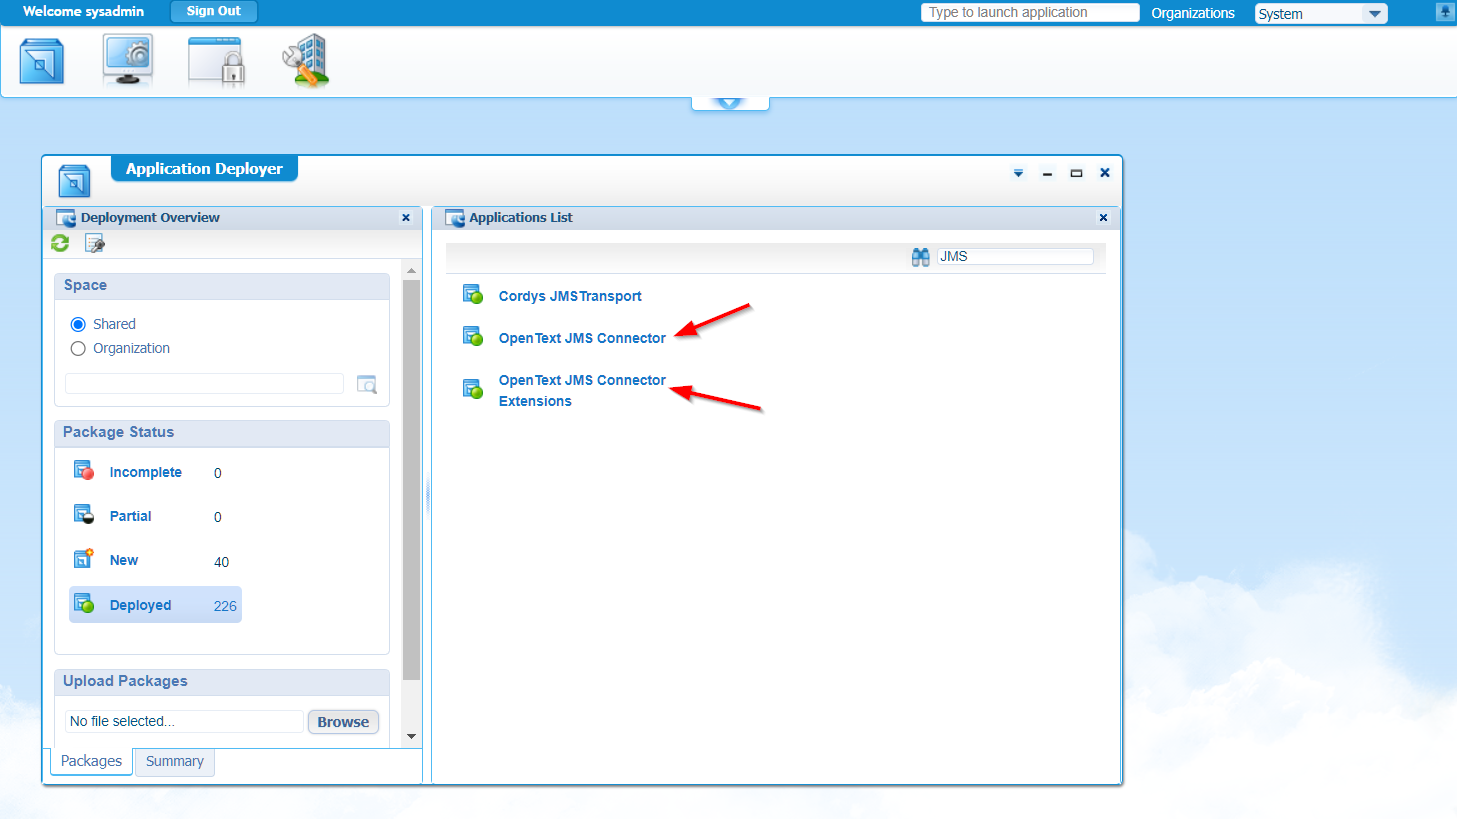Viewport: 1457px width, 819px height.
Task: Click the binoculars search icon
Action: pos(920,257)
